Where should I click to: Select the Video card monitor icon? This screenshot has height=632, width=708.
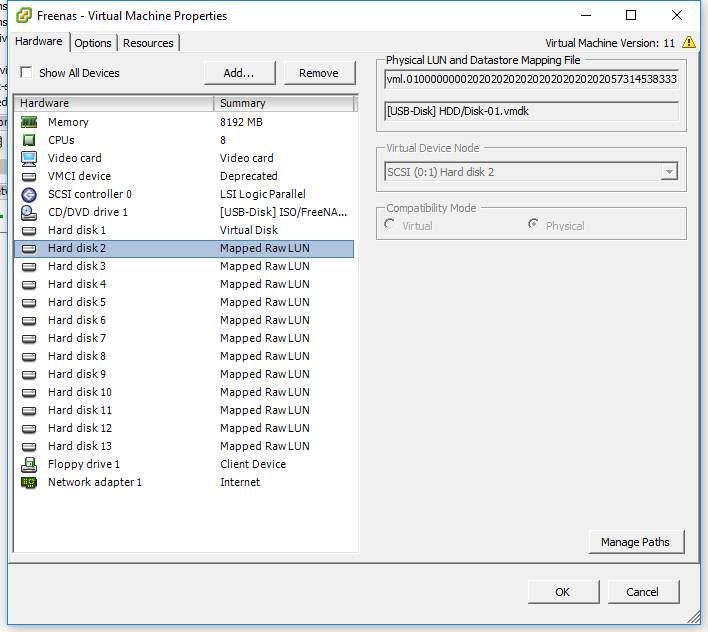29,158
